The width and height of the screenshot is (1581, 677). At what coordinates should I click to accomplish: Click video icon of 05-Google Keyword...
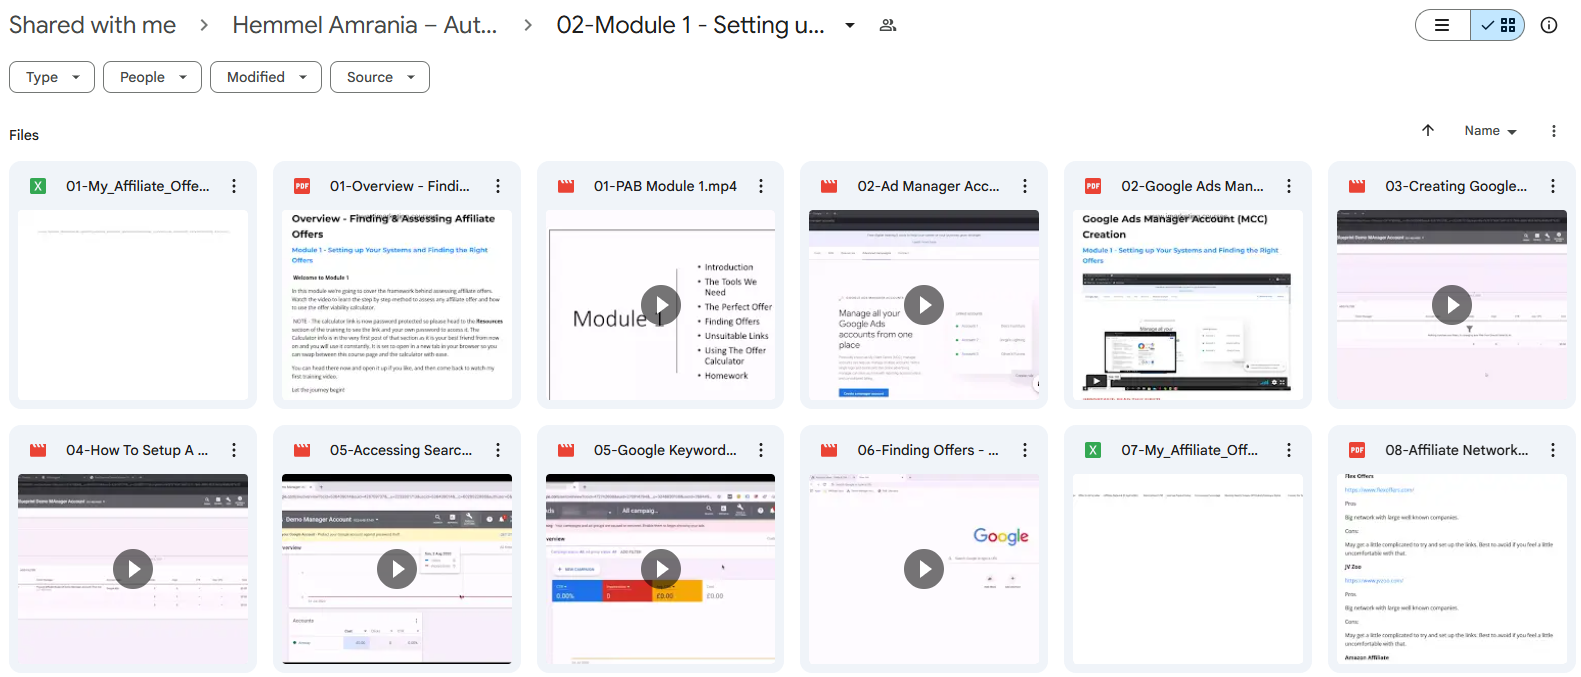[x=566, y=450]
